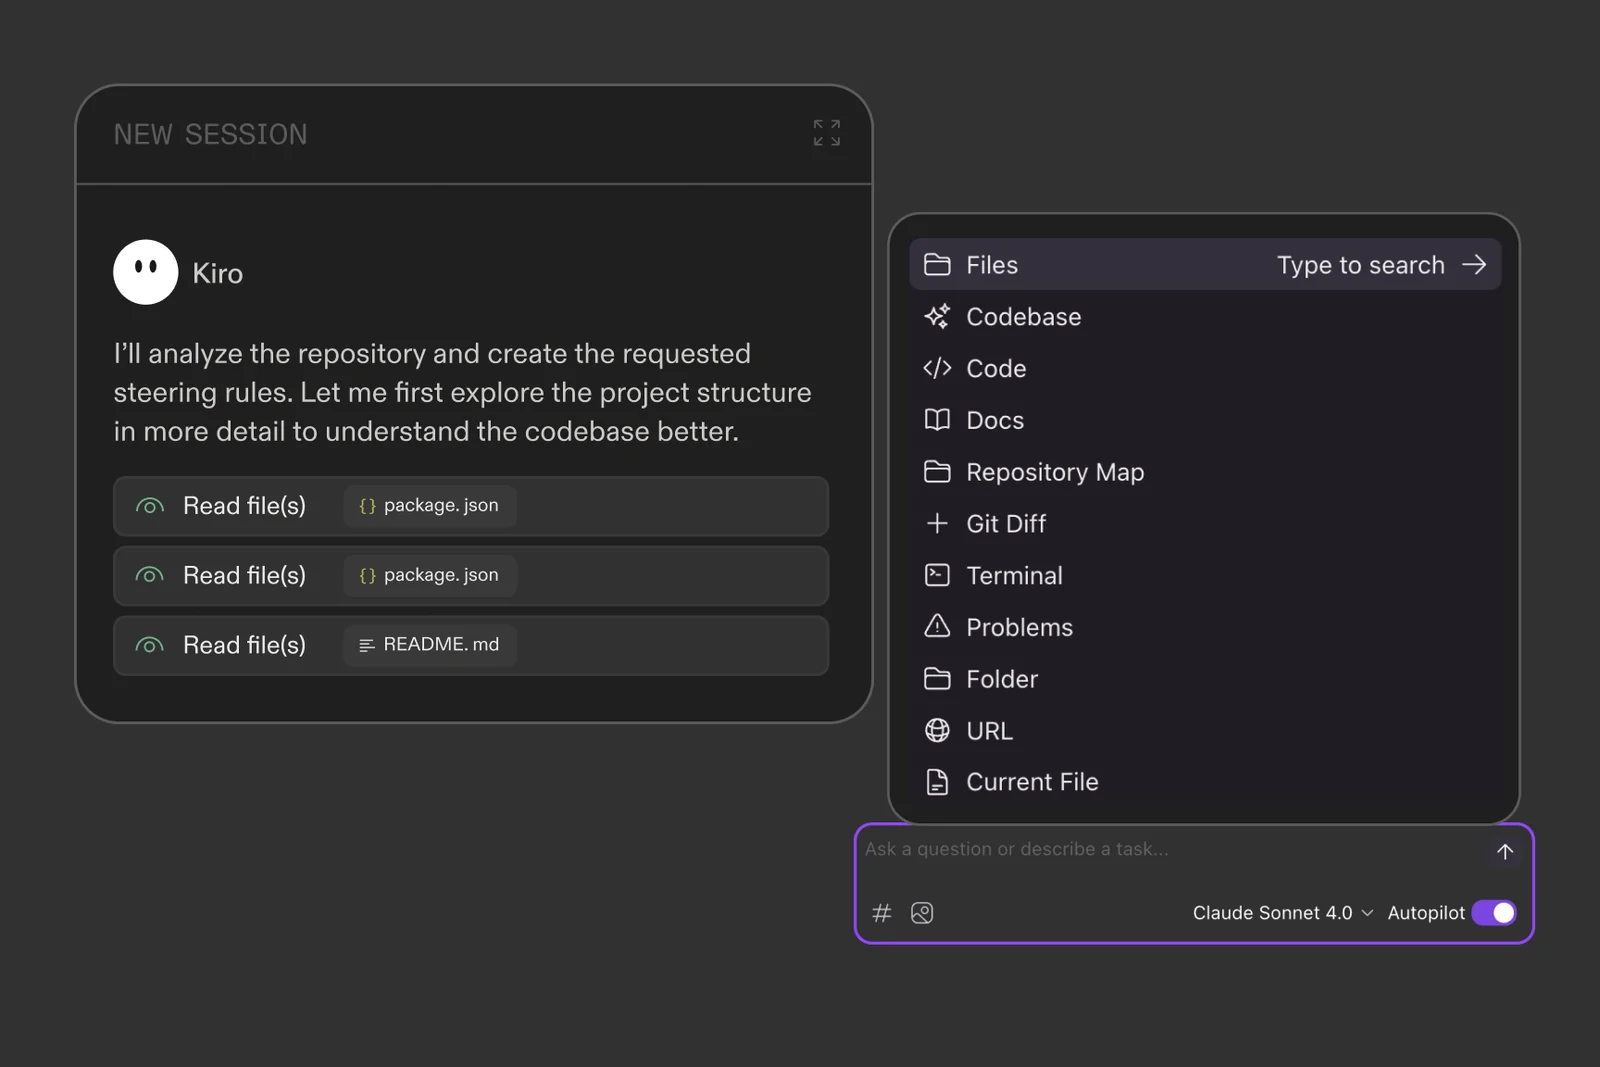
Task: Click eye icon on README.md read row
Action: 150,646
